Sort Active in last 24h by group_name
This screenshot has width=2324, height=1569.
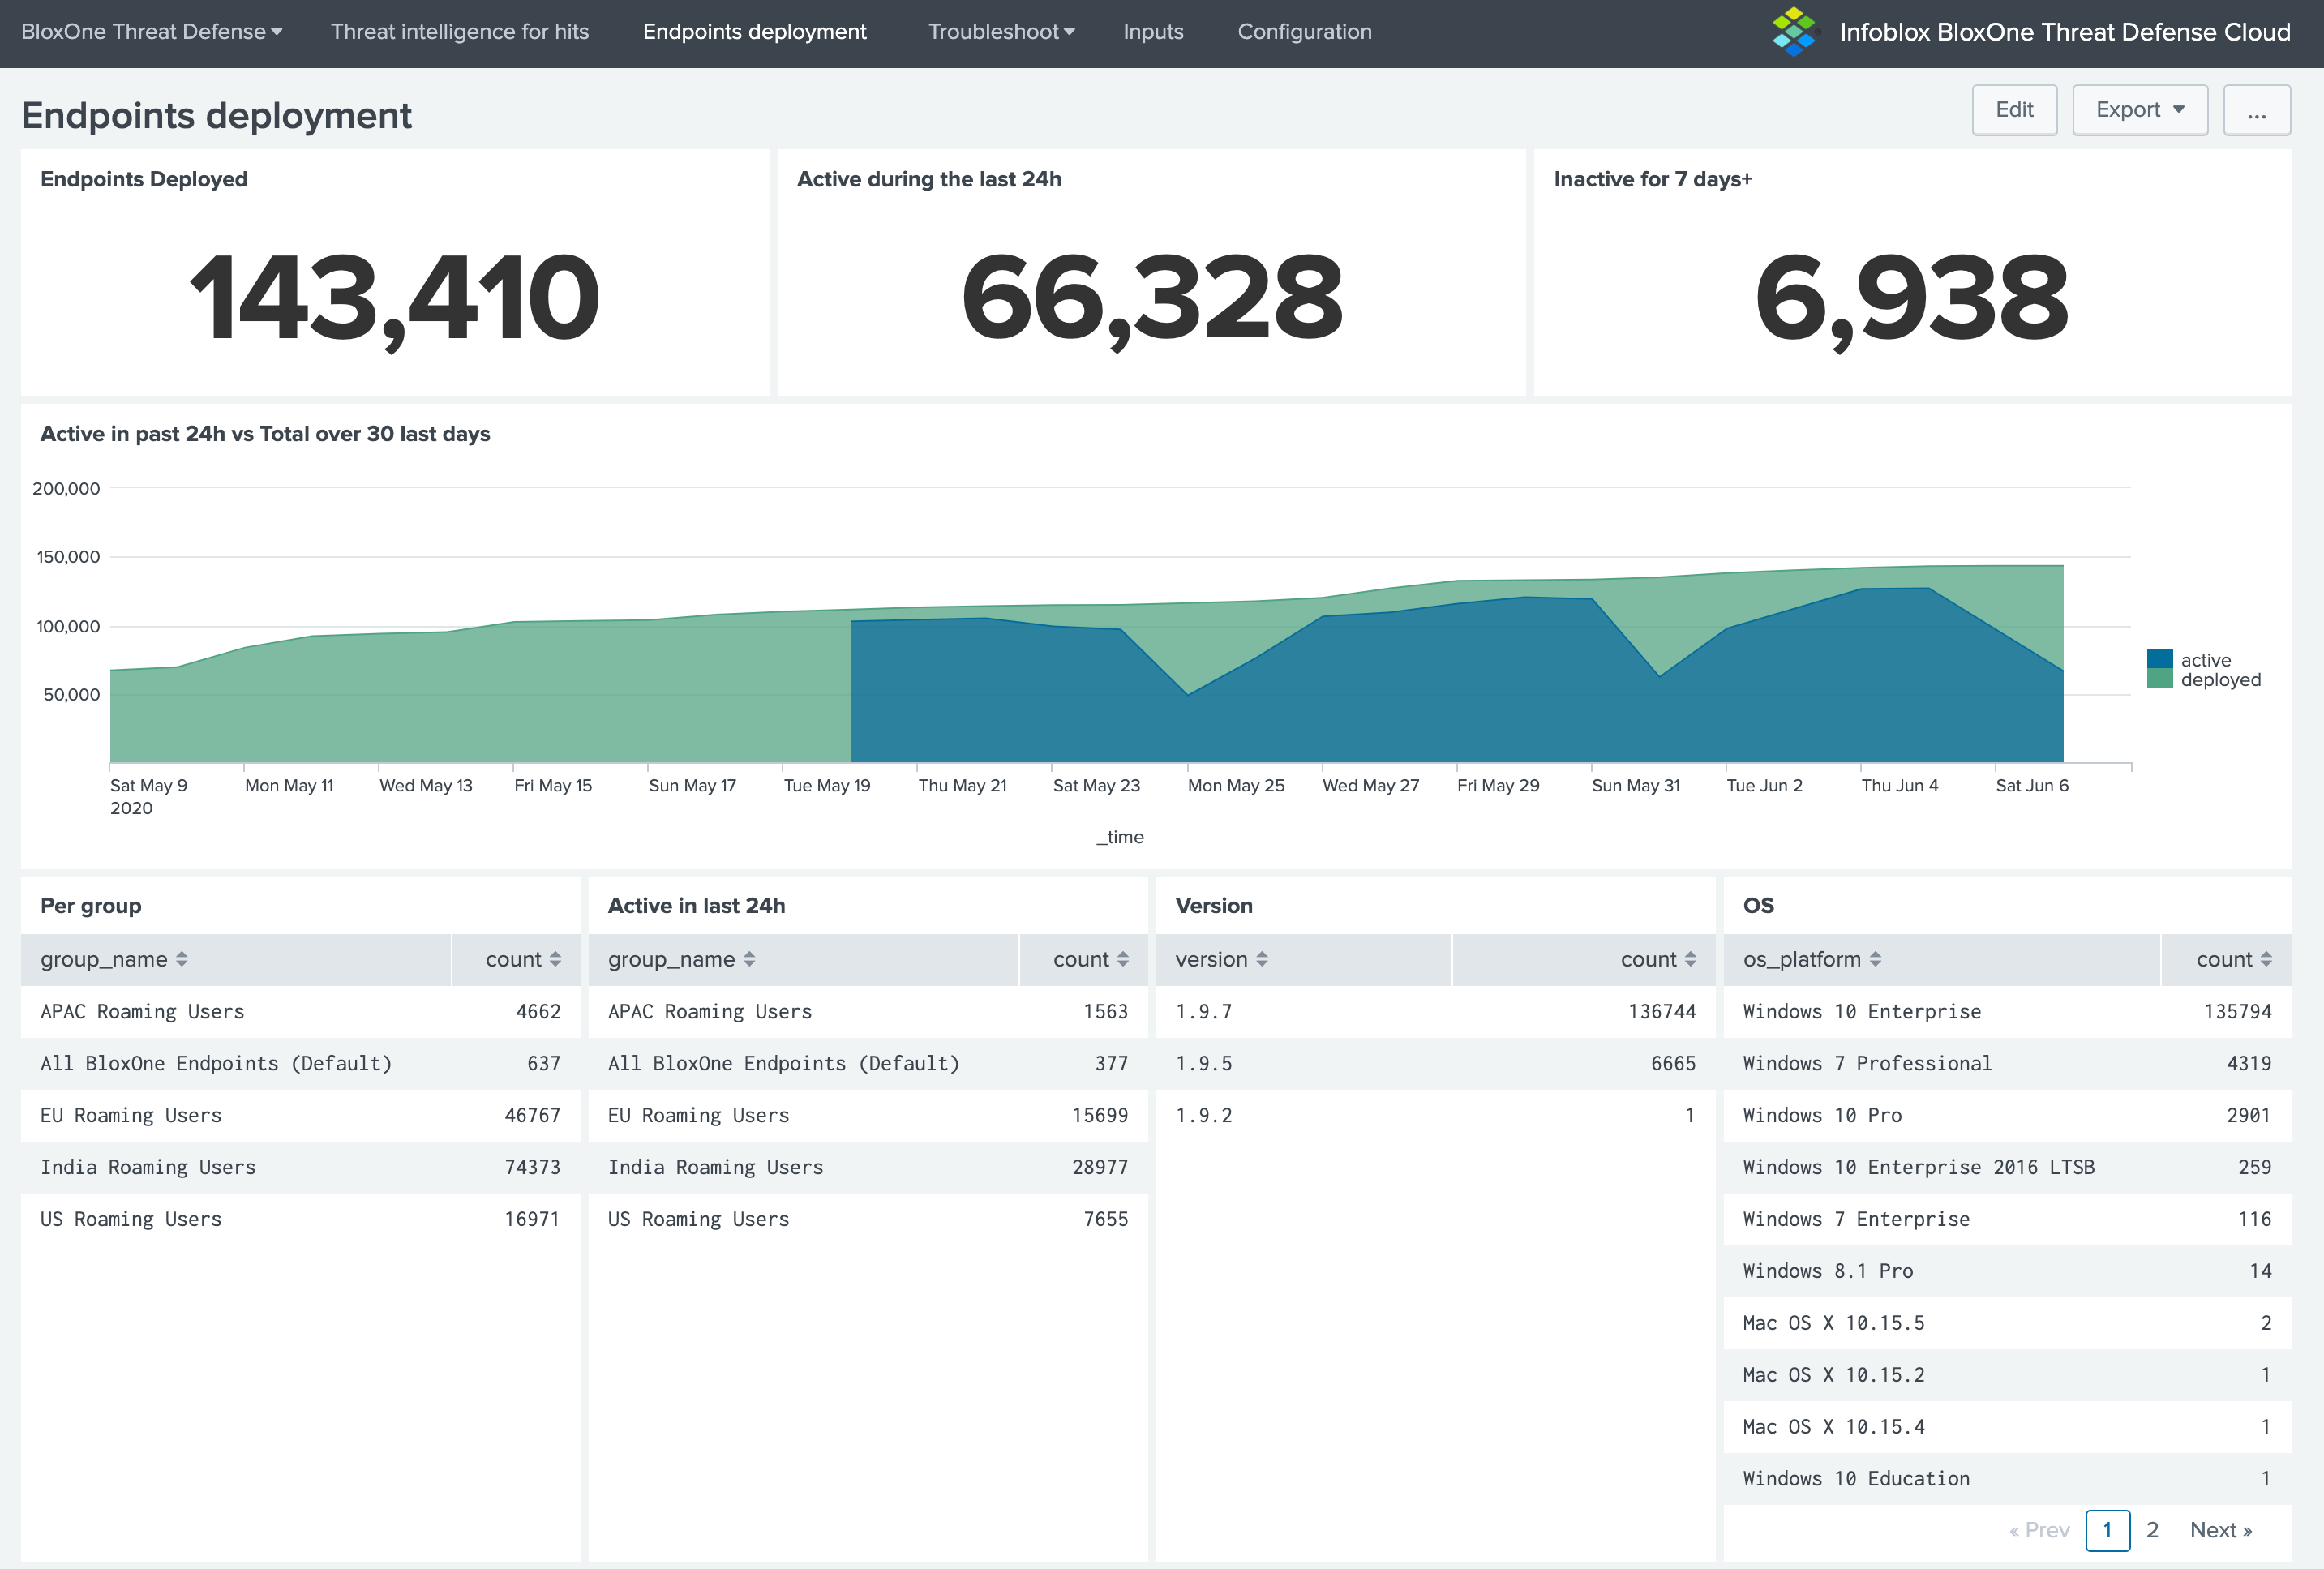coord(682,959)
